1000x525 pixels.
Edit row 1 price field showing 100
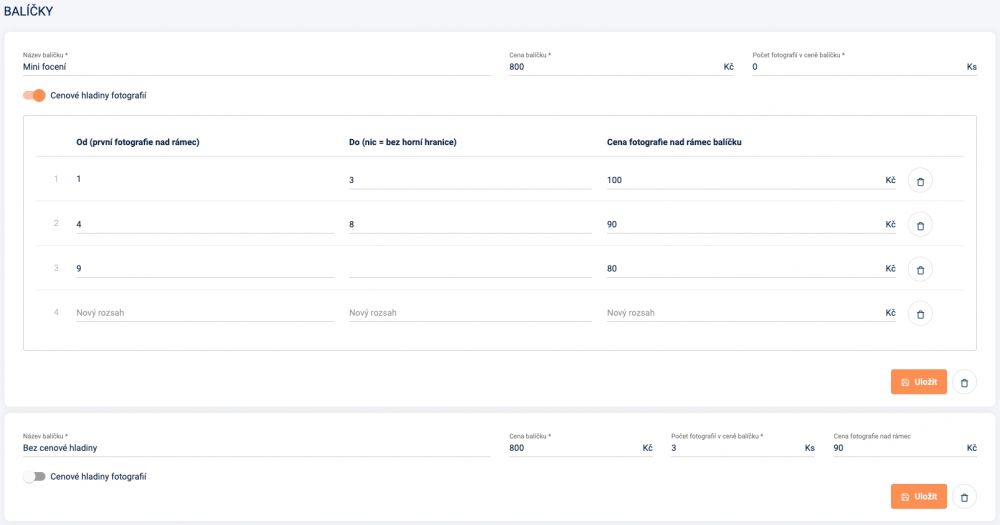click(x=751, y=180)
